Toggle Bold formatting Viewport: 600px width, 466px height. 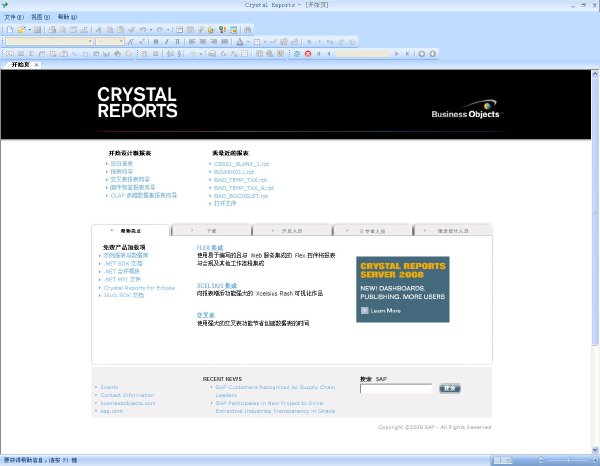(x=156, y=41)
